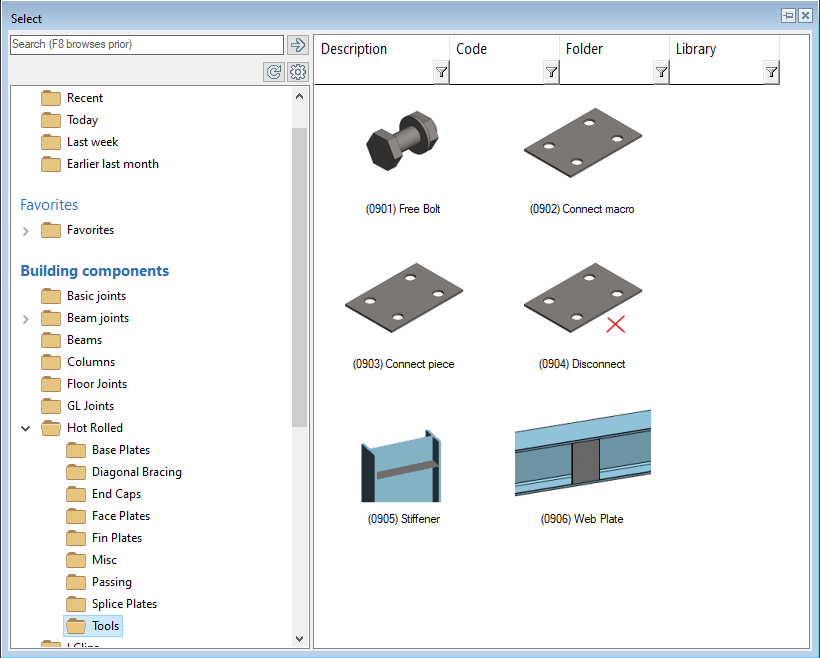820x658 pixels.
Task: Click the search go arrow button
Action: pyautogui.click(x=297, y=45)
